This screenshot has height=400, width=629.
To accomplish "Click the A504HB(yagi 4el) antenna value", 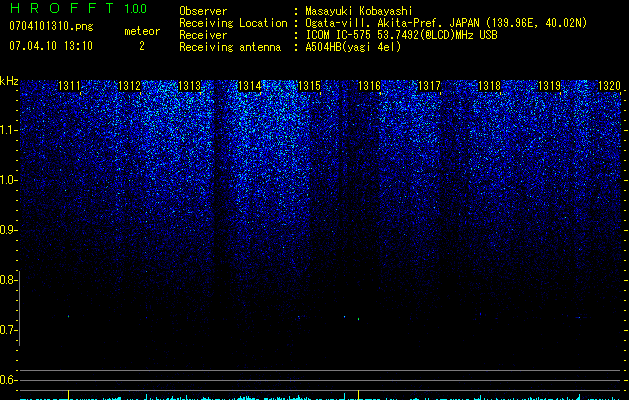I will [353, 47].
